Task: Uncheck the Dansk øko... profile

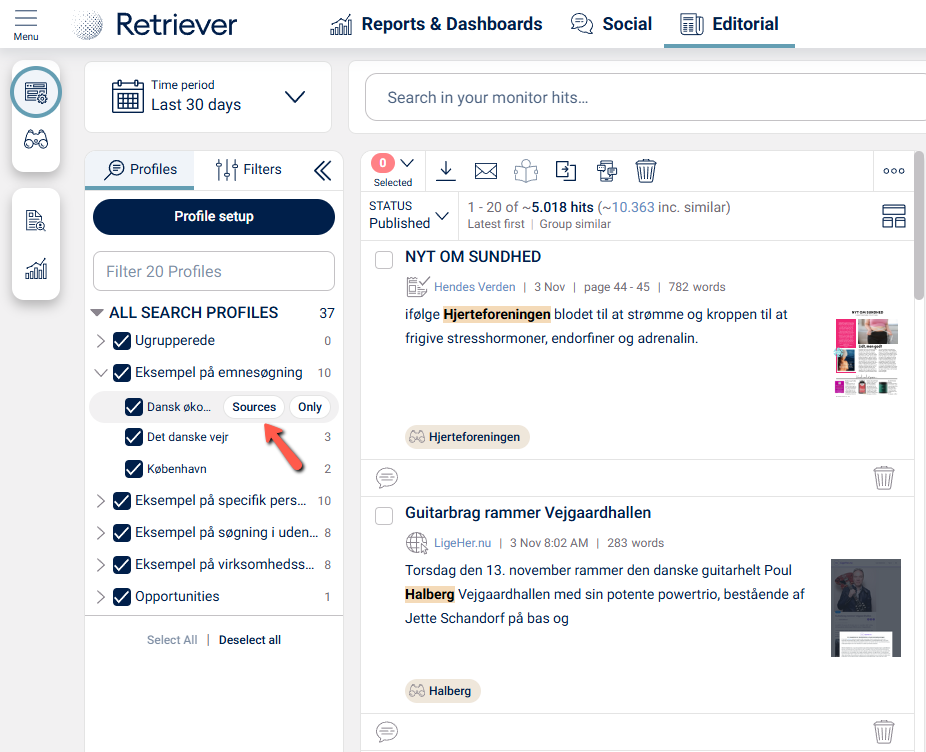Action: pyautogui.click(x=133, y=407)
